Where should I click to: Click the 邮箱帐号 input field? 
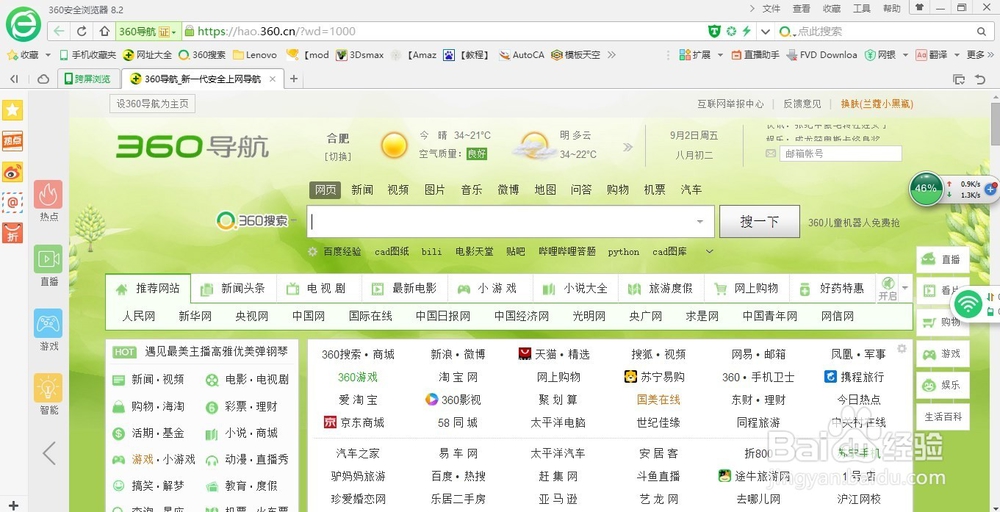[x=841, y=154]
